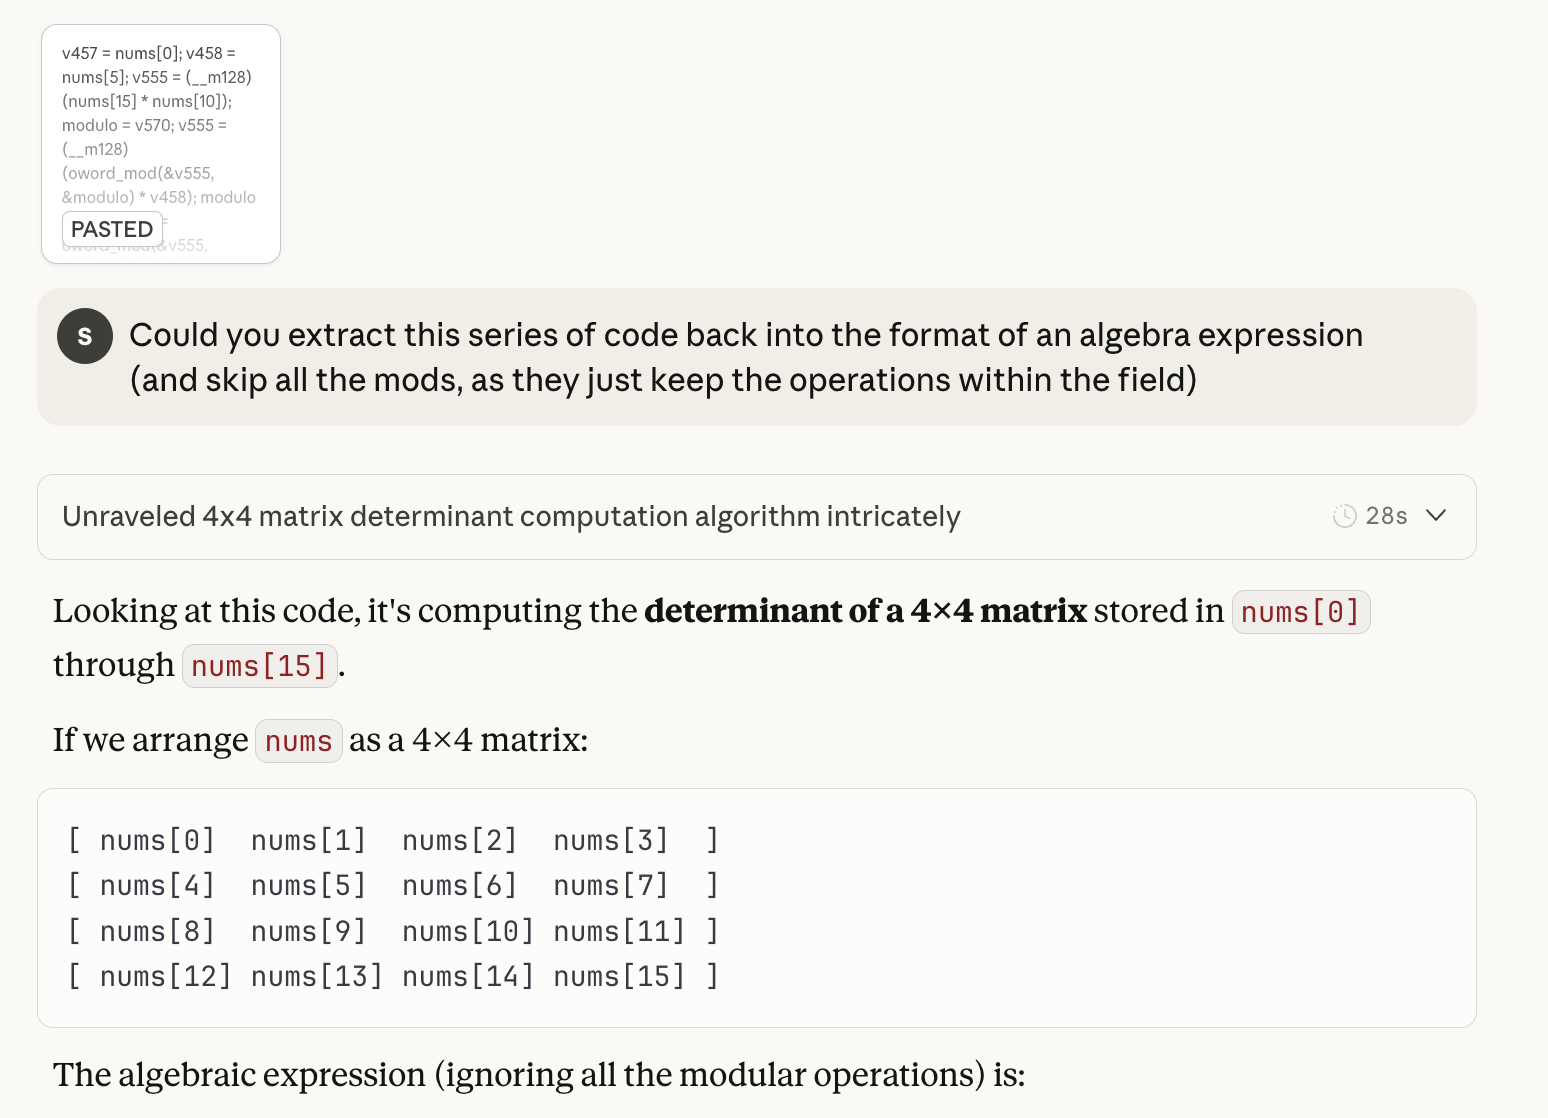The image size is (1548, 1118).
Task: Click the inline "nums" code chip
Action: pos(298,742)
